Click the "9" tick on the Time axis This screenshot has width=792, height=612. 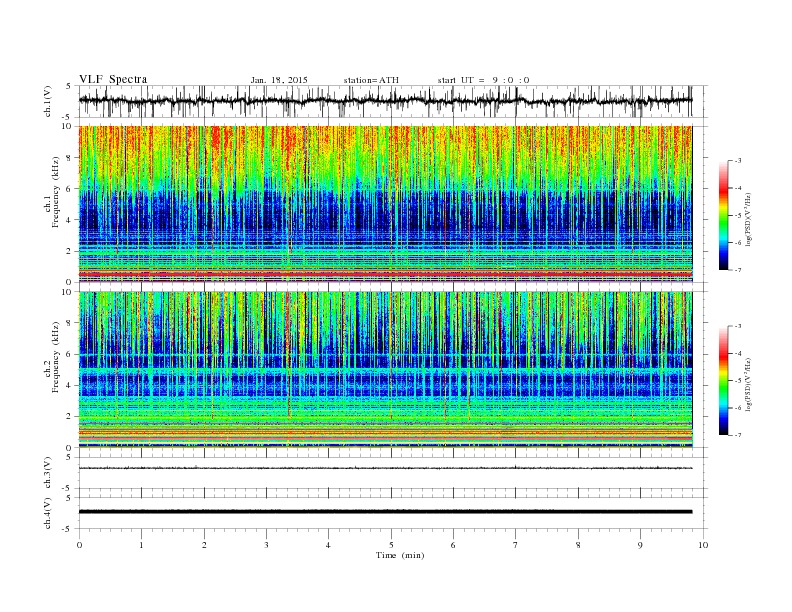coord(640,545)
